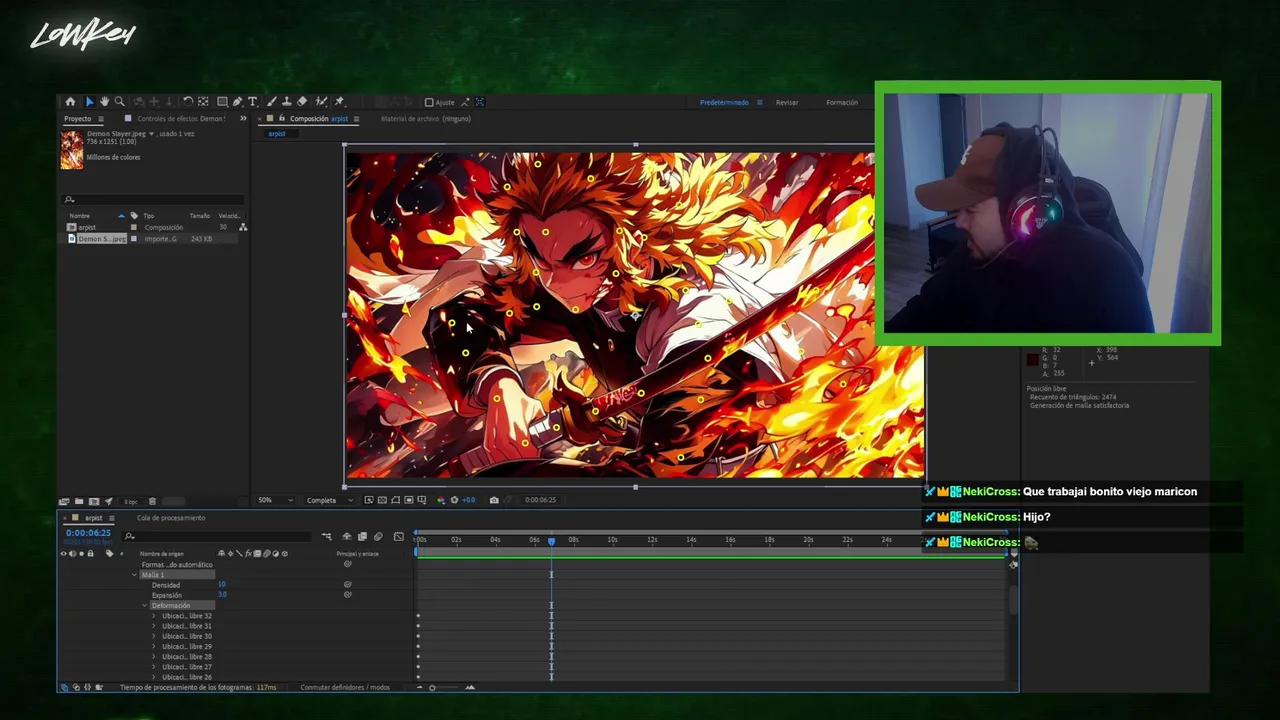Click the snapshot camera icon below viewer
Viewport: 1280px width, 720px height.
pyautogui.click(x=494, y=500)
